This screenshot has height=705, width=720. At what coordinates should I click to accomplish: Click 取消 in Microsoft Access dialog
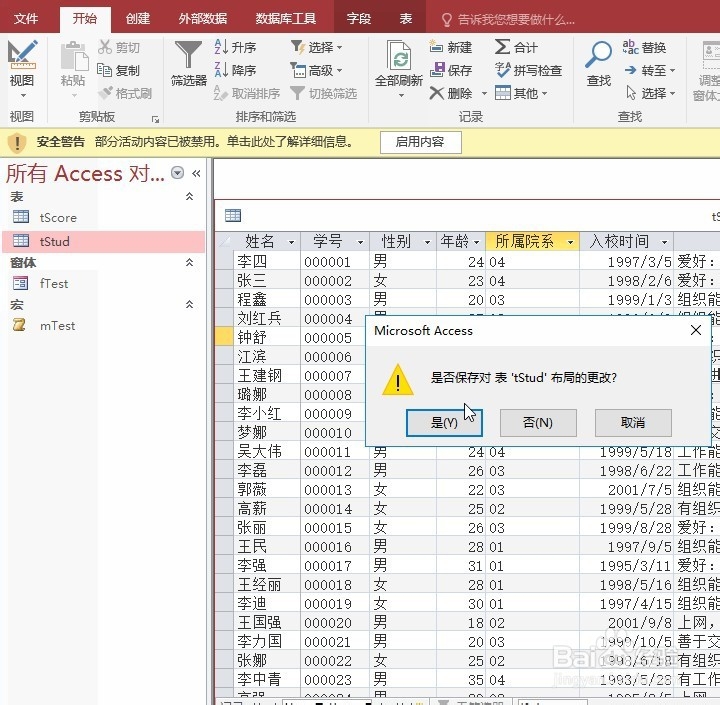[633, 423]
